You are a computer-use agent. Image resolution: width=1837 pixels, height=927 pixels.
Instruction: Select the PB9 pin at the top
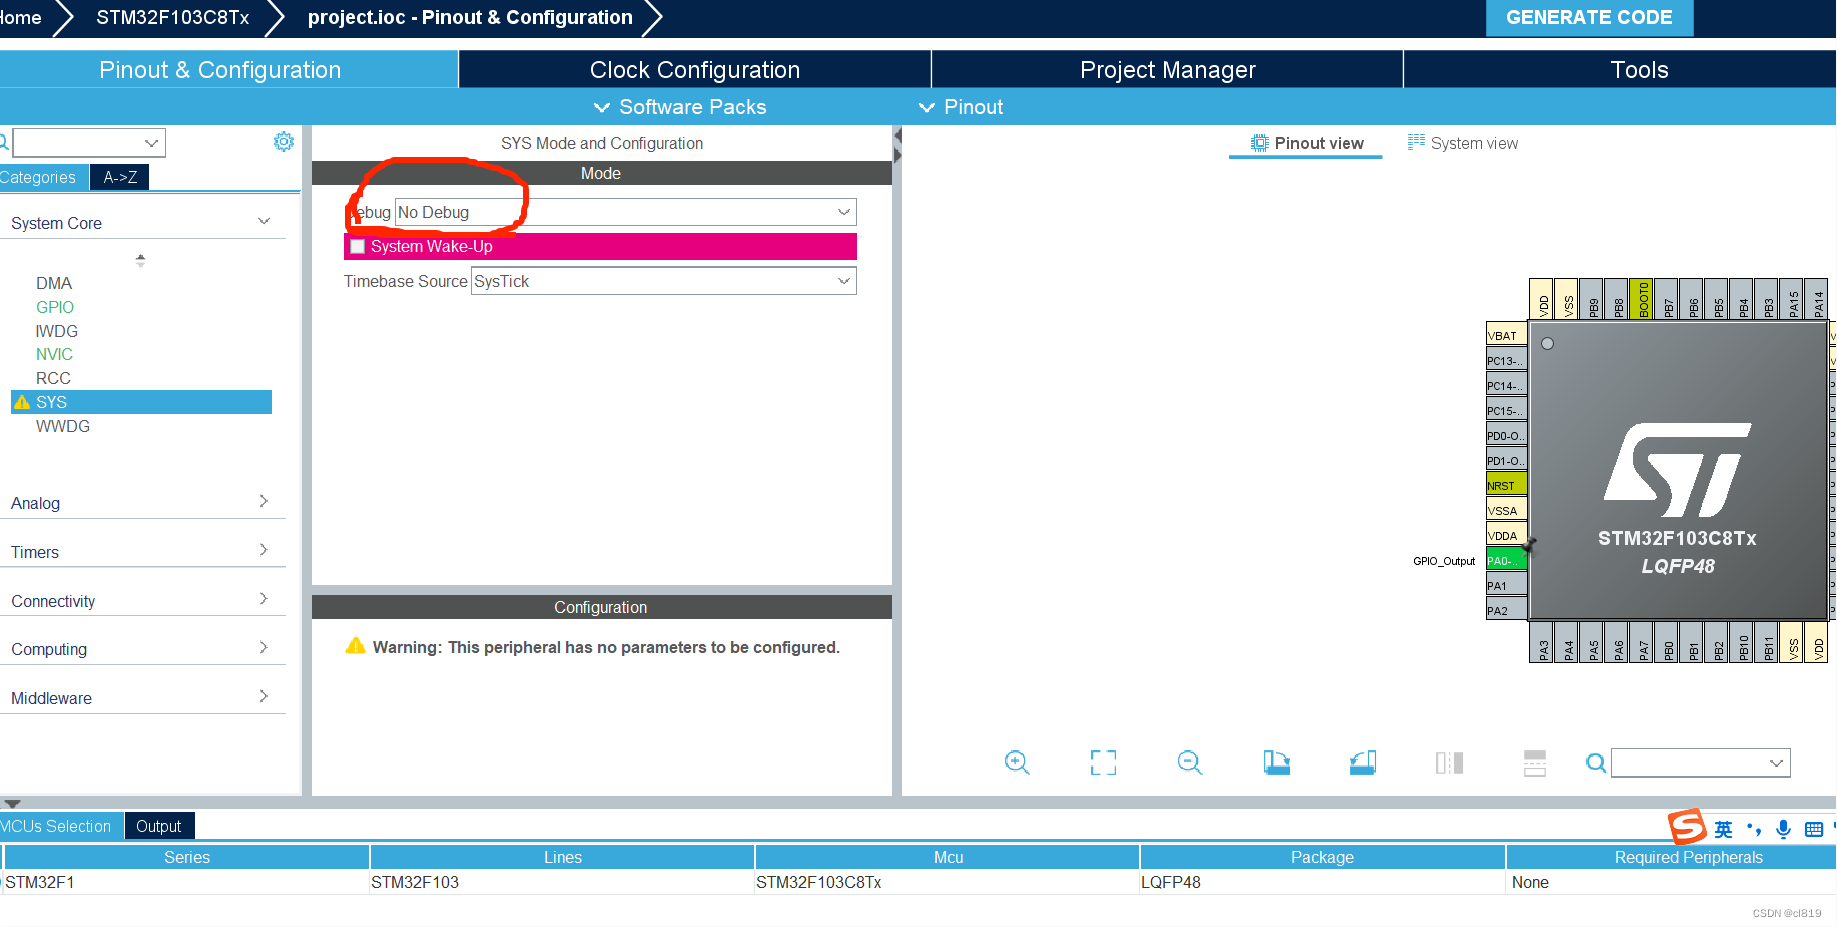click(1592, 299)
